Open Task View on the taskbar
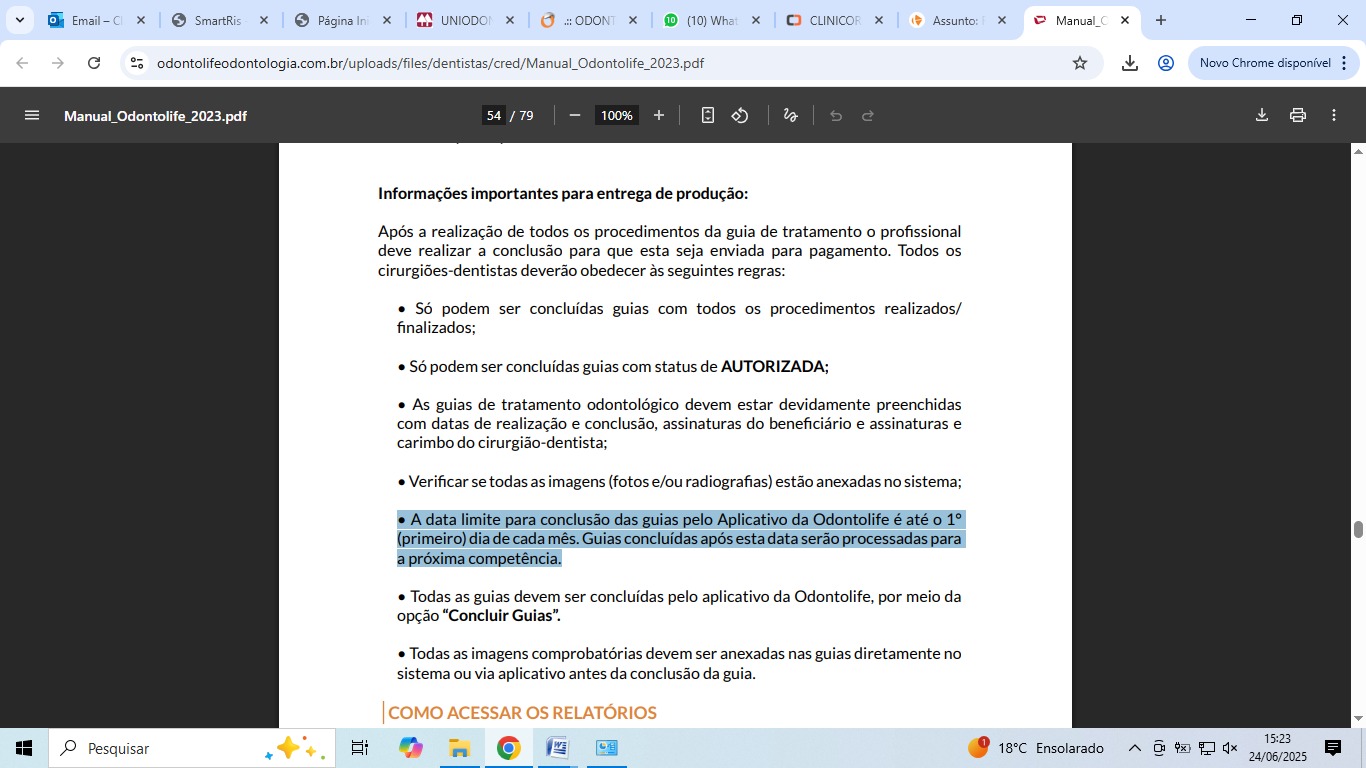1366x768 pixels. [360, 748]
